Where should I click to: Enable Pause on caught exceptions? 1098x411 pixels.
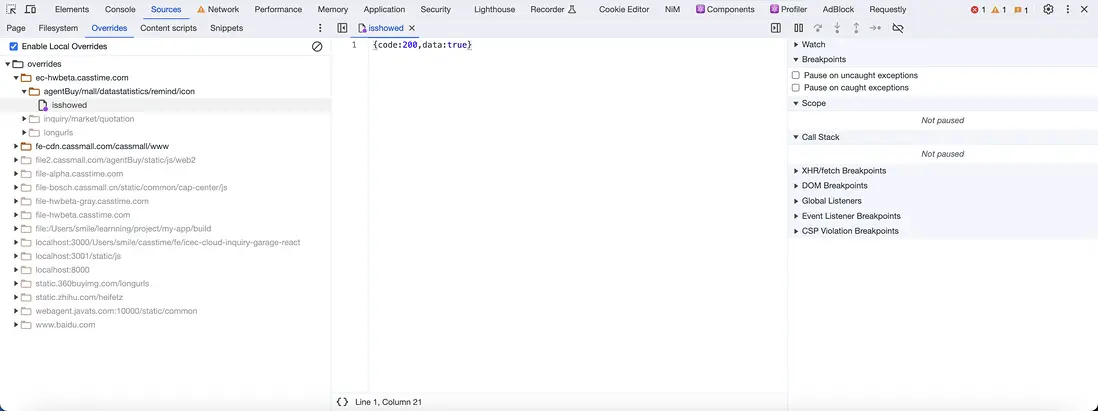click(x=795, y=88)
